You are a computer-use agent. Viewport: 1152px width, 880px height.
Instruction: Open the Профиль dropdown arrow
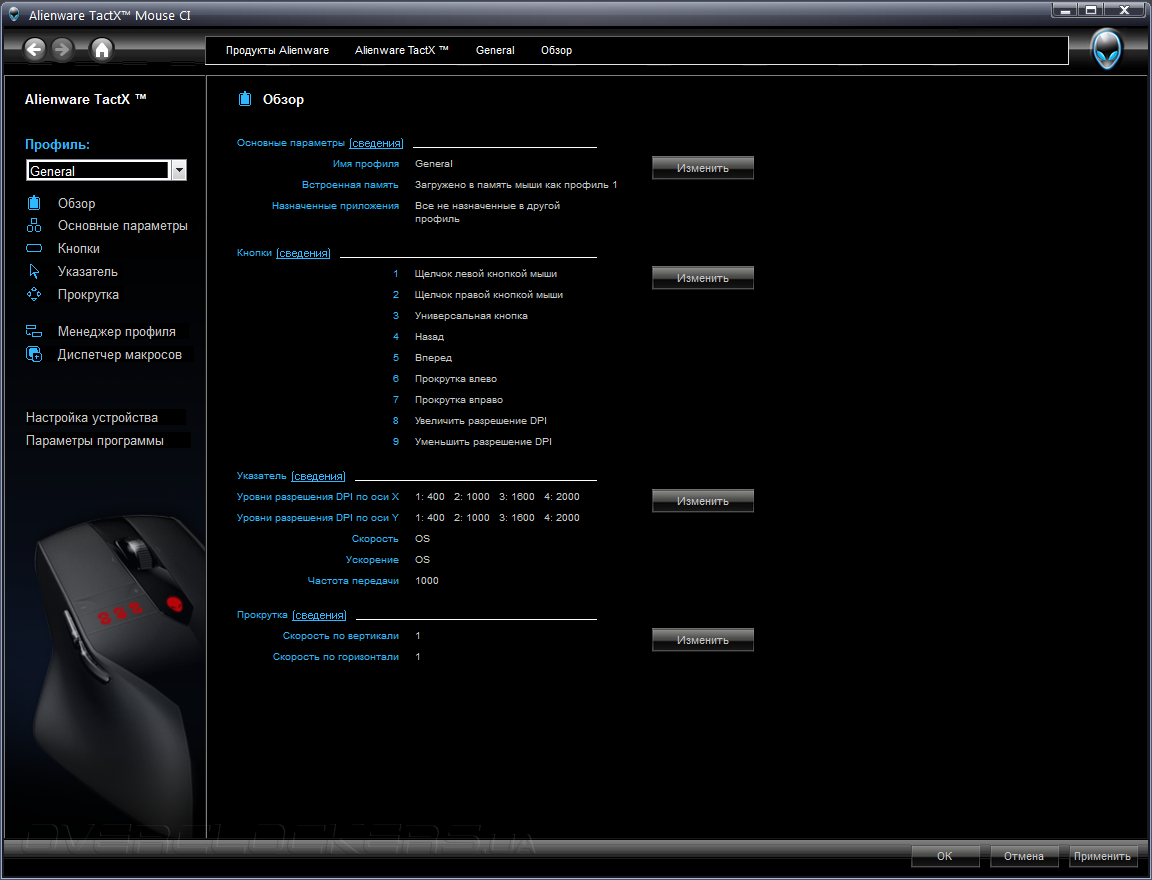click(179, 170)
